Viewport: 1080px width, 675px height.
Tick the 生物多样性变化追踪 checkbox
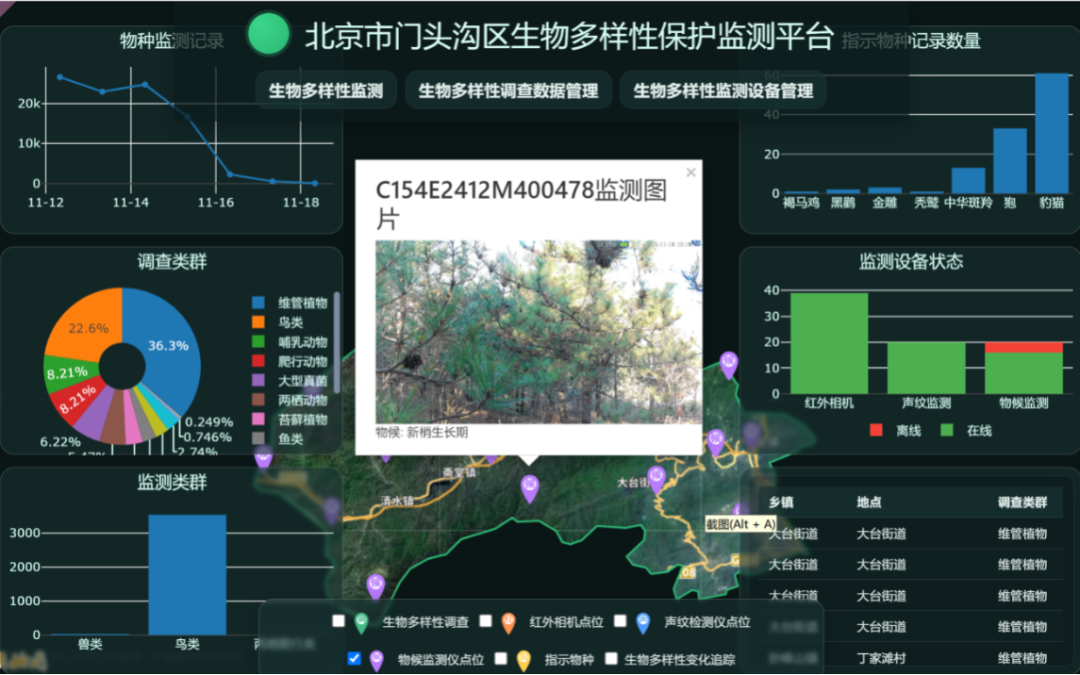610,659
